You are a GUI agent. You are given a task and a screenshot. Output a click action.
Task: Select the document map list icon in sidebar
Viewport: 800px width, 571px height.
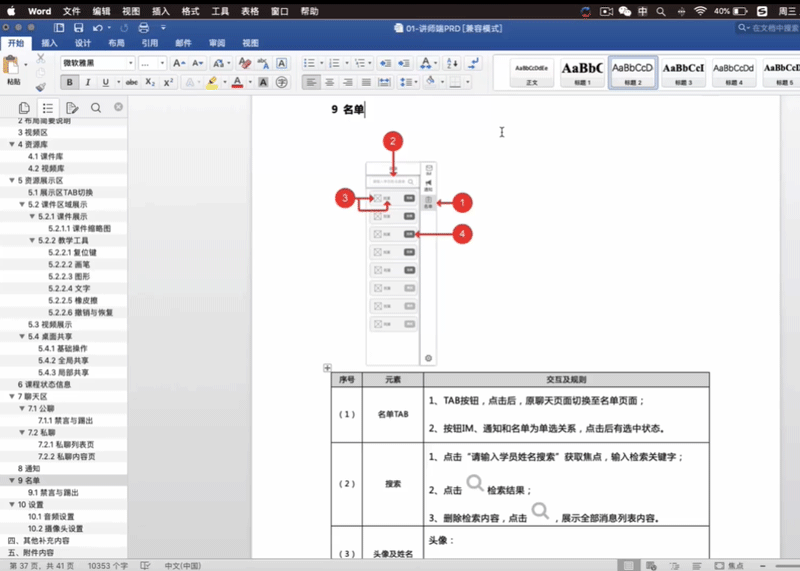(x=48, y=108)
